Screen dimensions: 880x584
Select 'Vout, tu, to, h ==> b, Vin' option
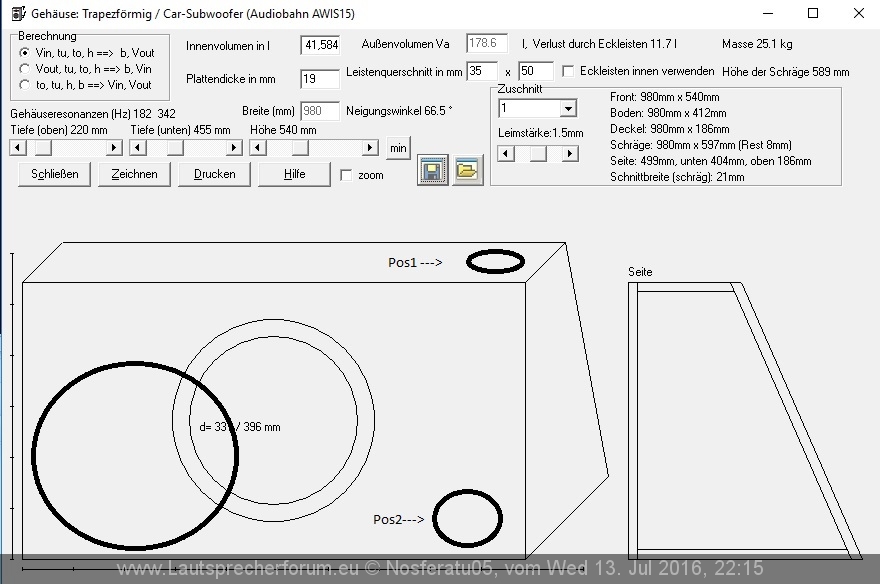pyautogui.click(x=25, y=68)
